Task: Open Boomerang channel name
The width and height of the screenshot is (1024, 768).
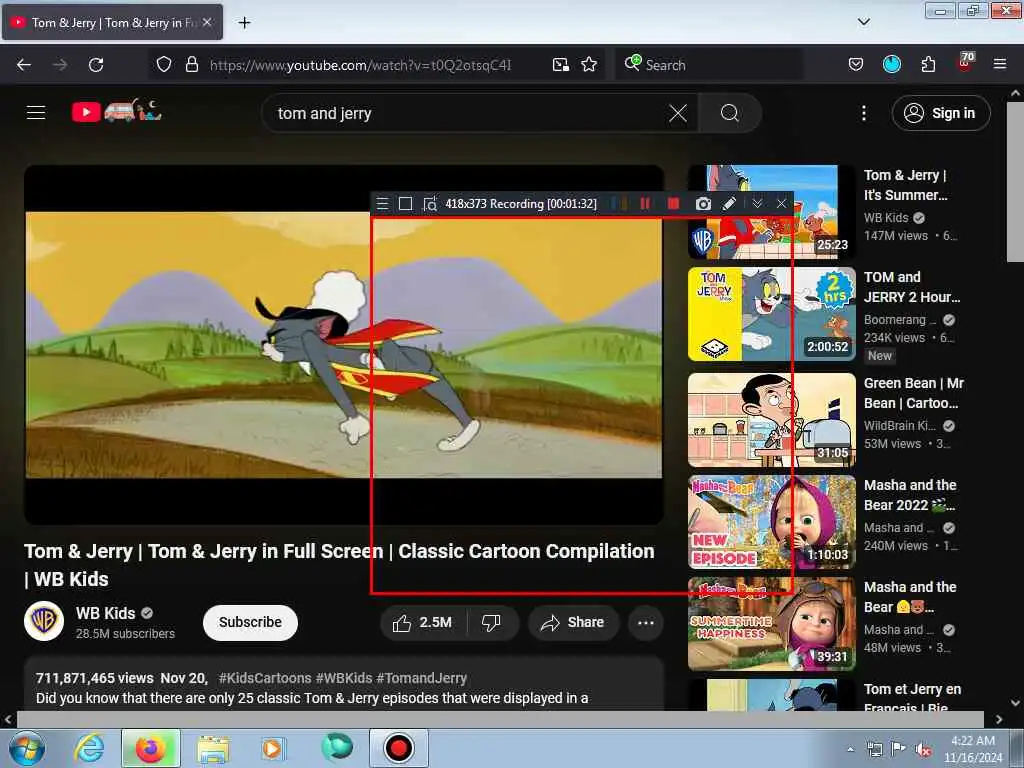Action: (x=900, y=319)
